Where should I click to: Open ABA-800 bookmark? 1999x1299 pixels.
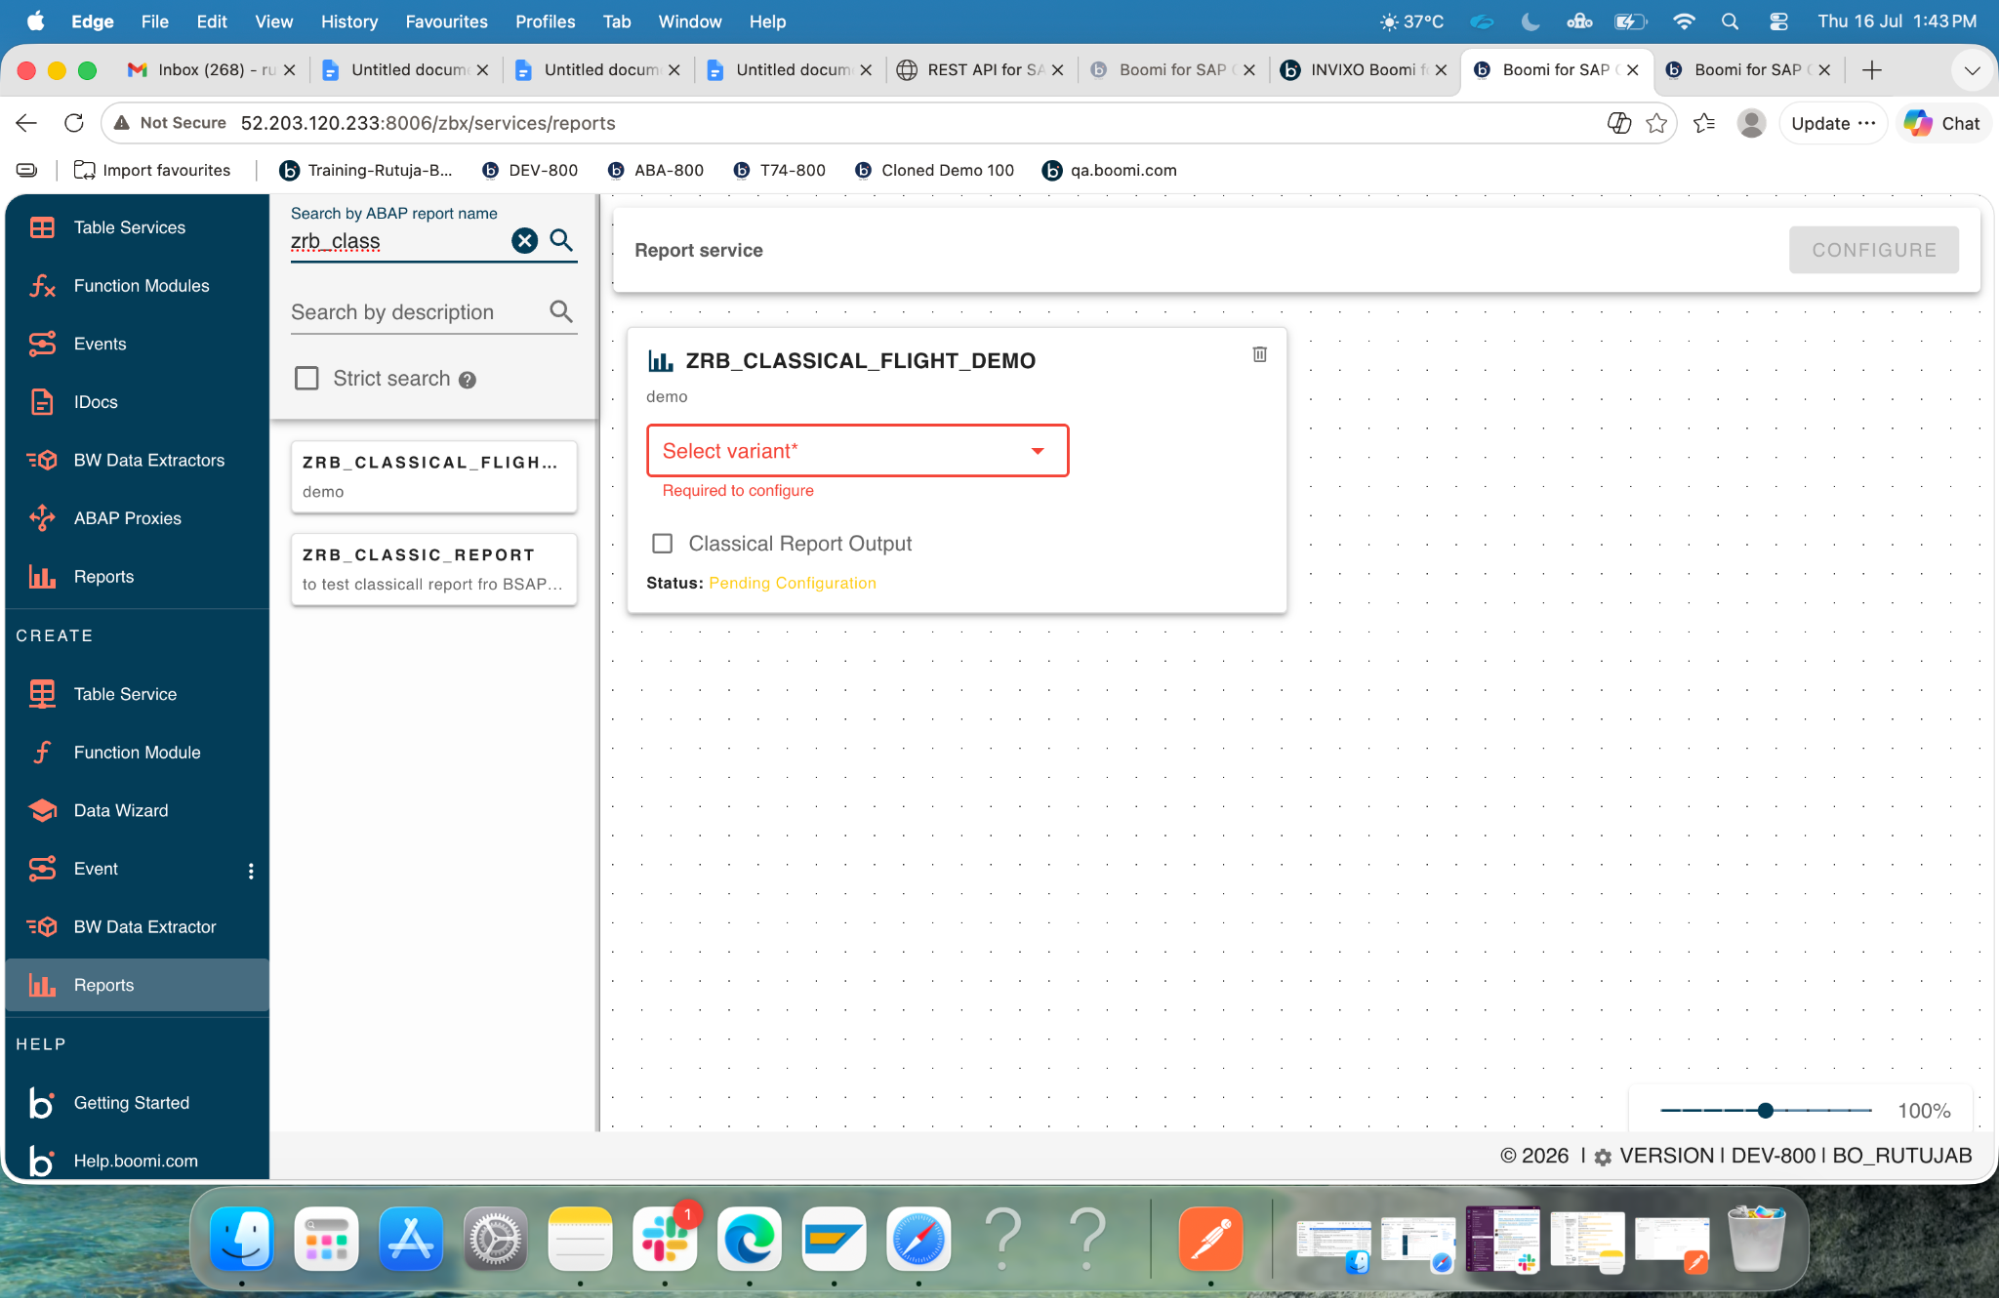[656, 171]
